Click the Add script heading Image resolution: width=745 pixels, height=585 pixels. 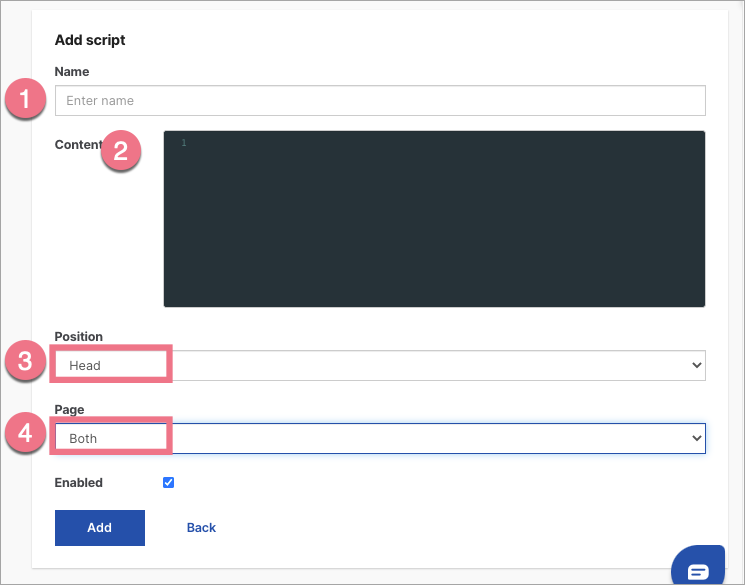pyautogui.click(x=90, y=41)
